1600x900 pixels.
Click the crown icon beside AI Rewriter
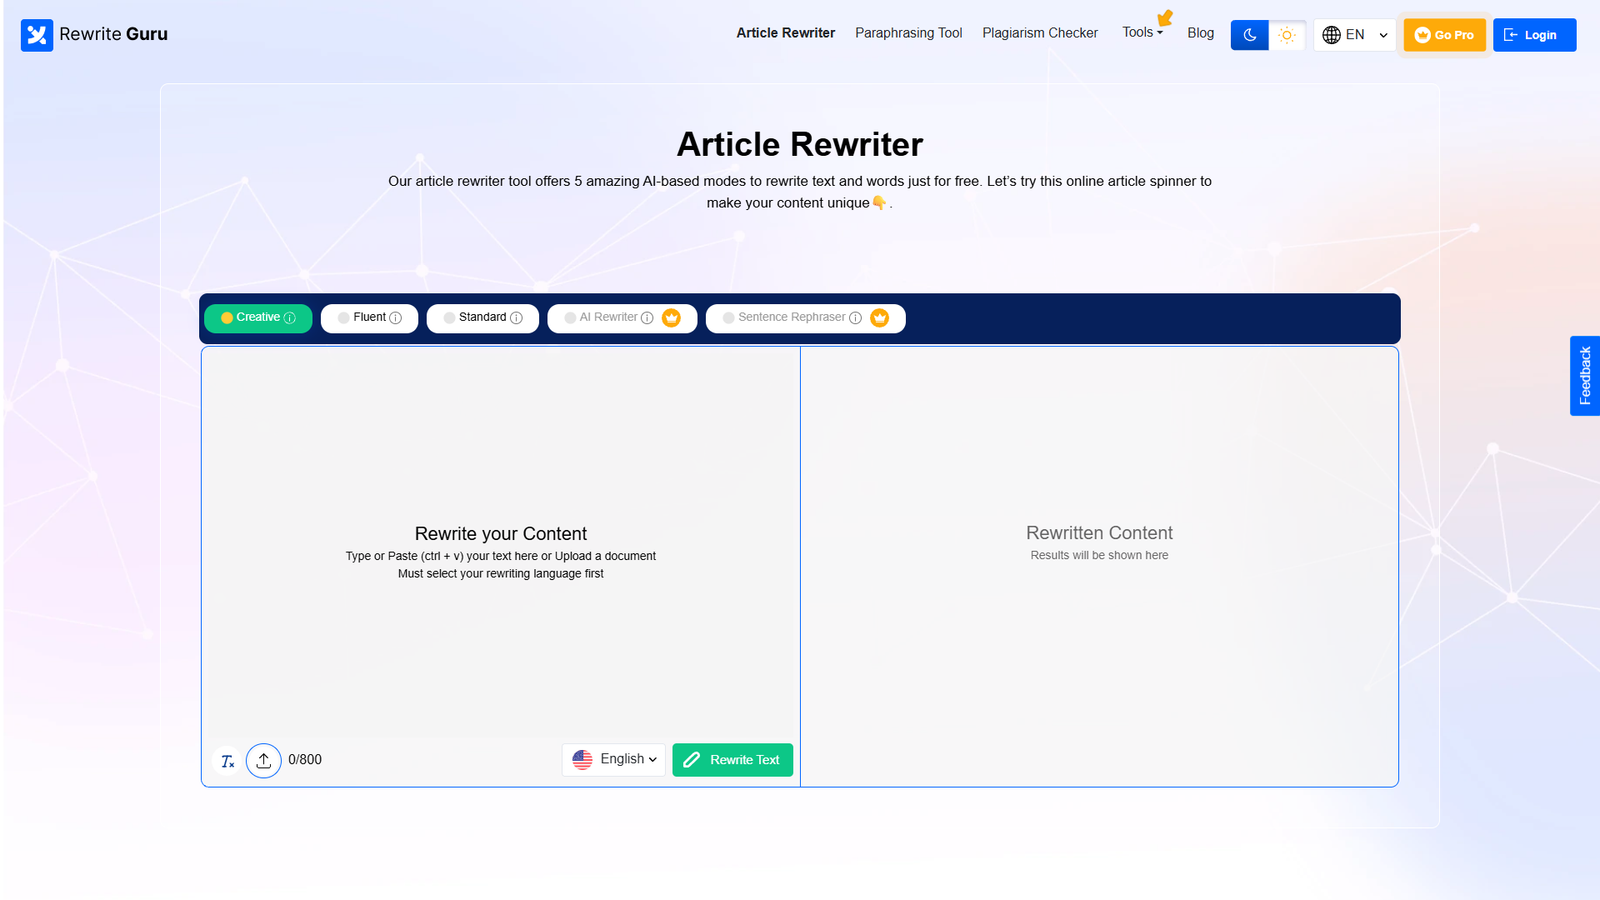(672, 318)
